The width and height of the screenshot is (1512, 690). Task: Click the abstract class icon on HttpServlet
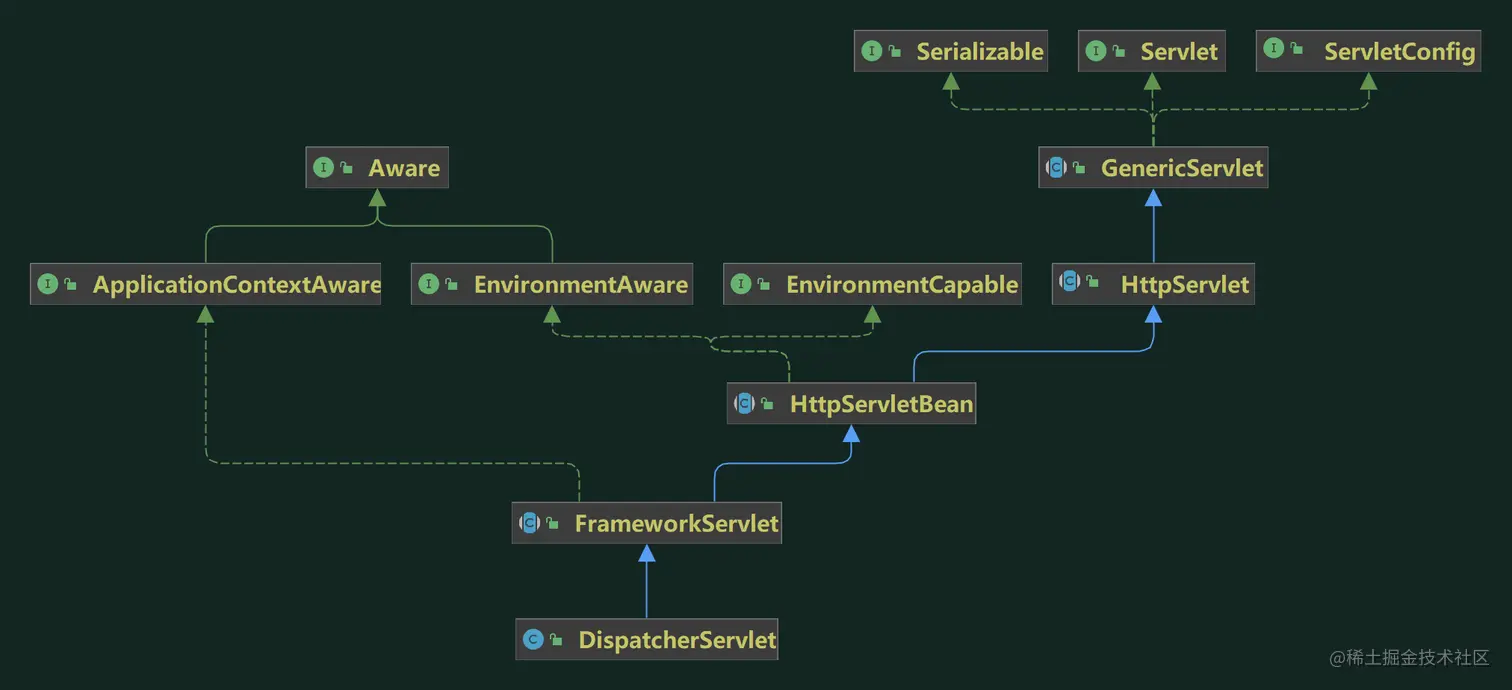click(x=1070, y=281)
